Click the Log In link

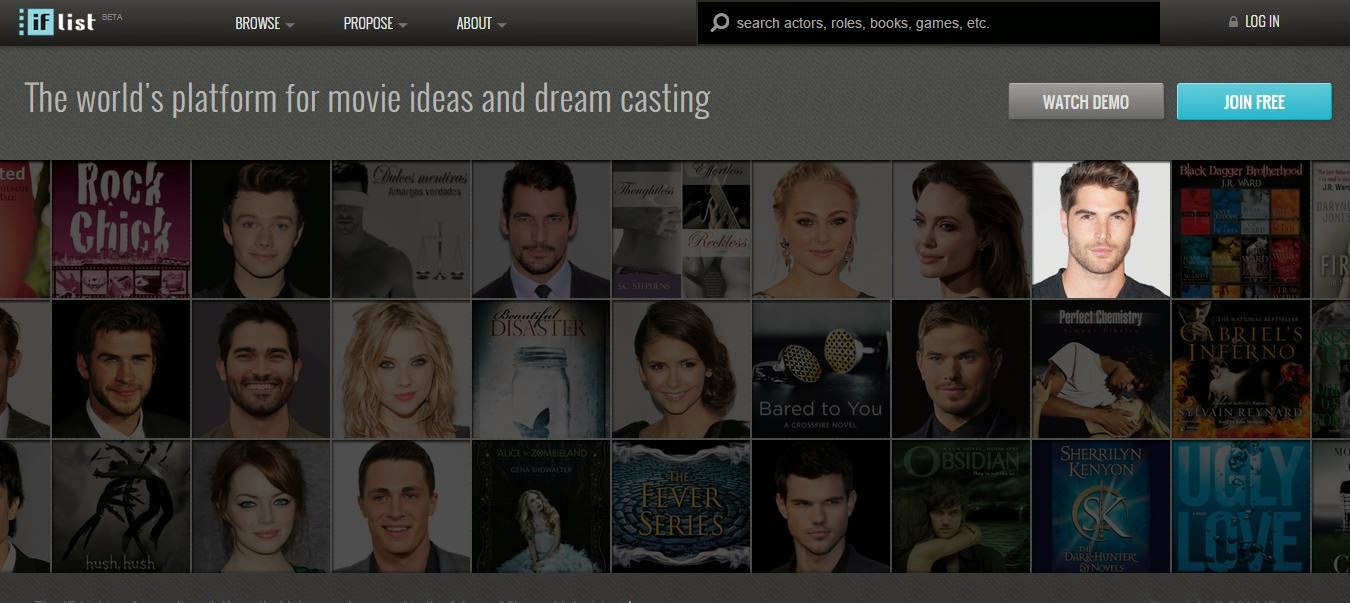[1262, 22]
